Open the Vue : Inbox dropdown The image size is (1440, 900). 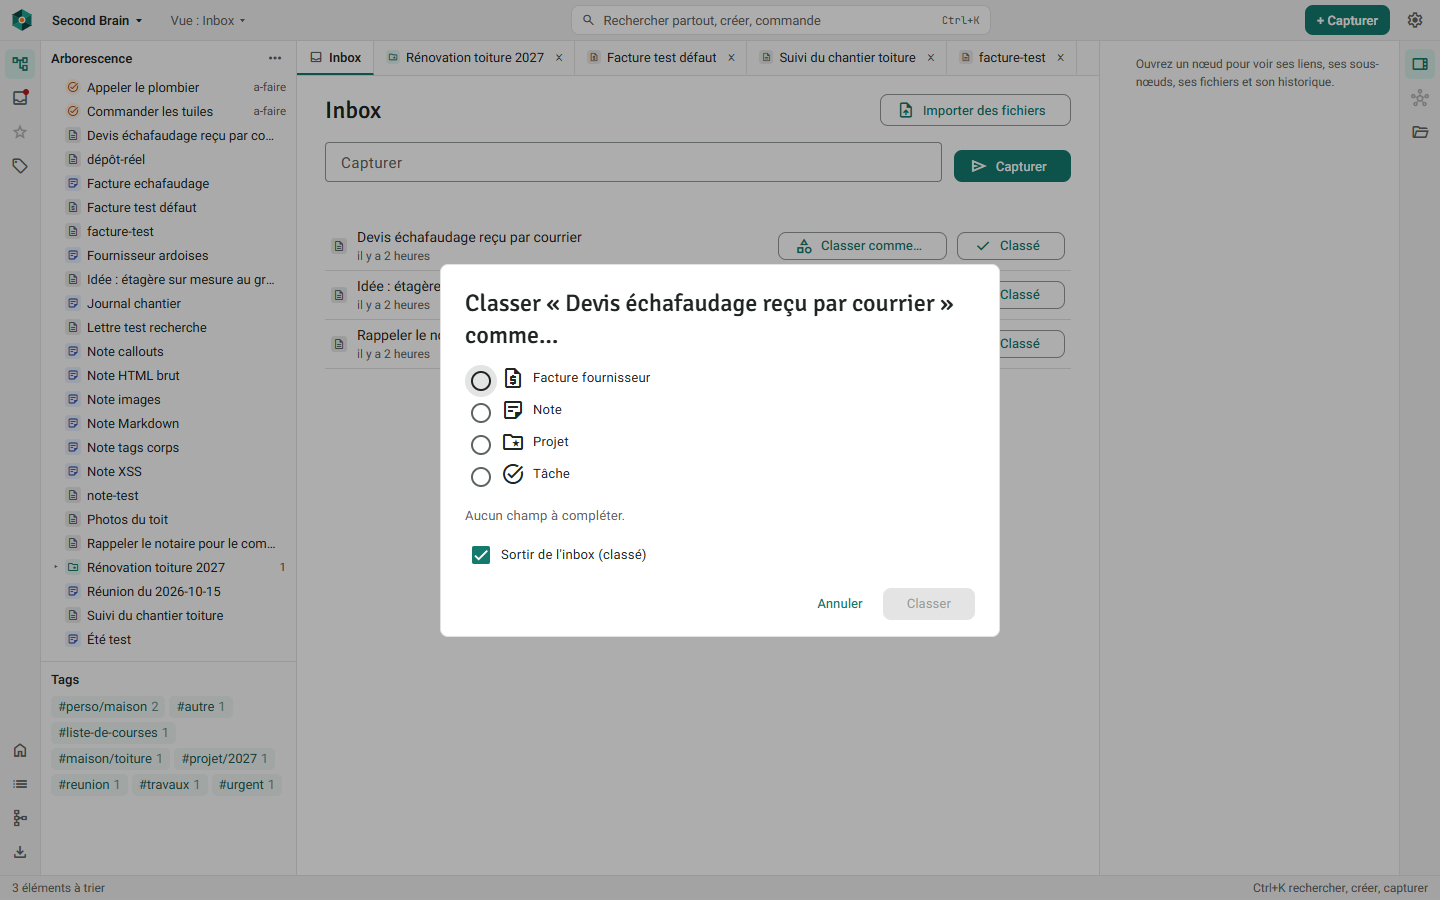coord(208,20)
